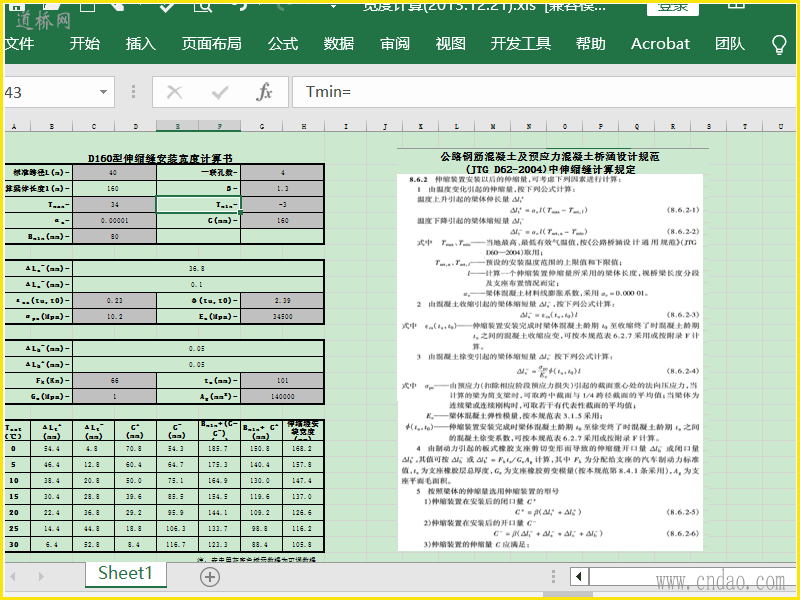Screen dimensions: 800x600
Task: Select the column H header
Action: click(x=304, y=126)
